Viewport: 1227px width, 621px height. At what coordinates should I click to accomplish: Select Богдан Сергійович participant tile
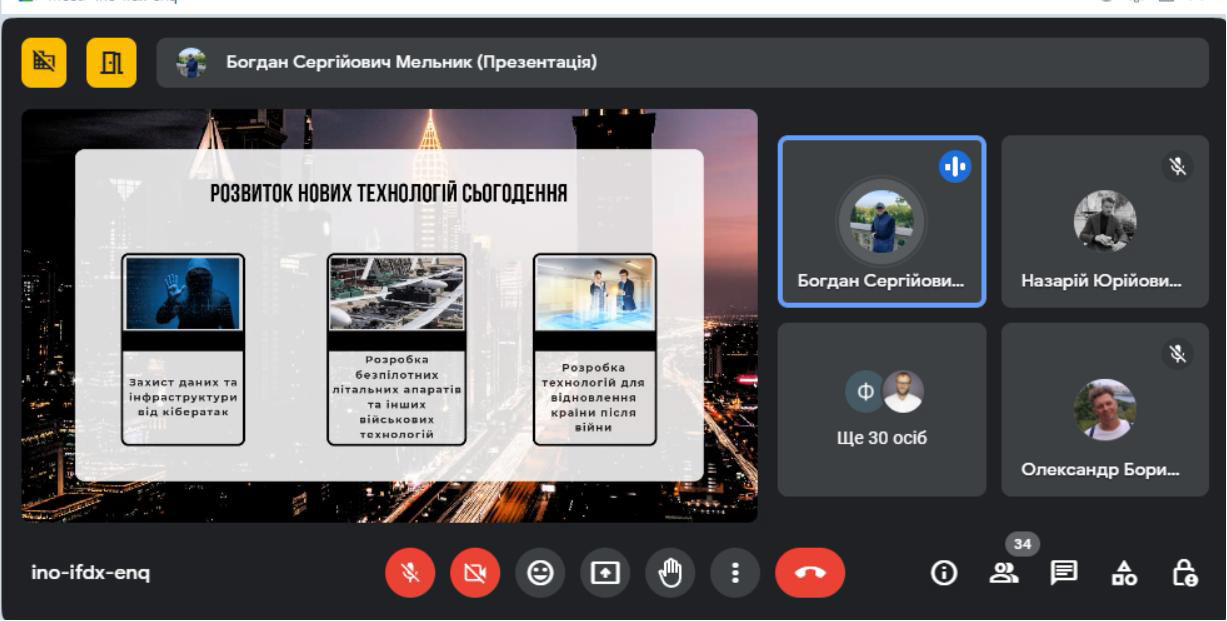point(881,221)
